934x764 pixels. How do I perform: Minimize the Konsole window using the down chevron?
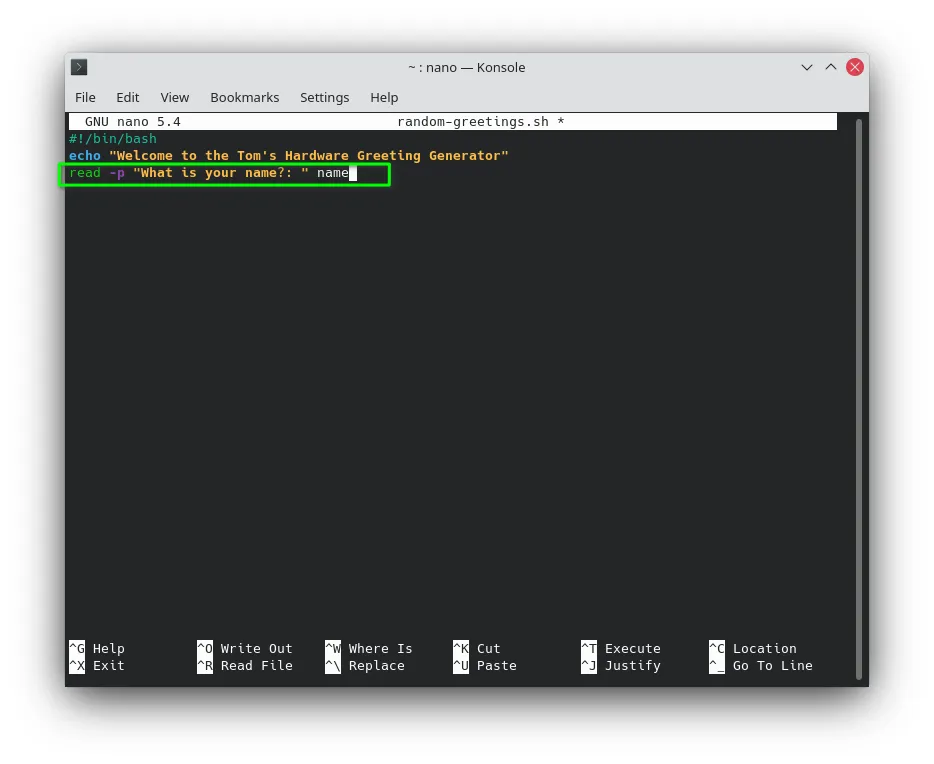807,67
